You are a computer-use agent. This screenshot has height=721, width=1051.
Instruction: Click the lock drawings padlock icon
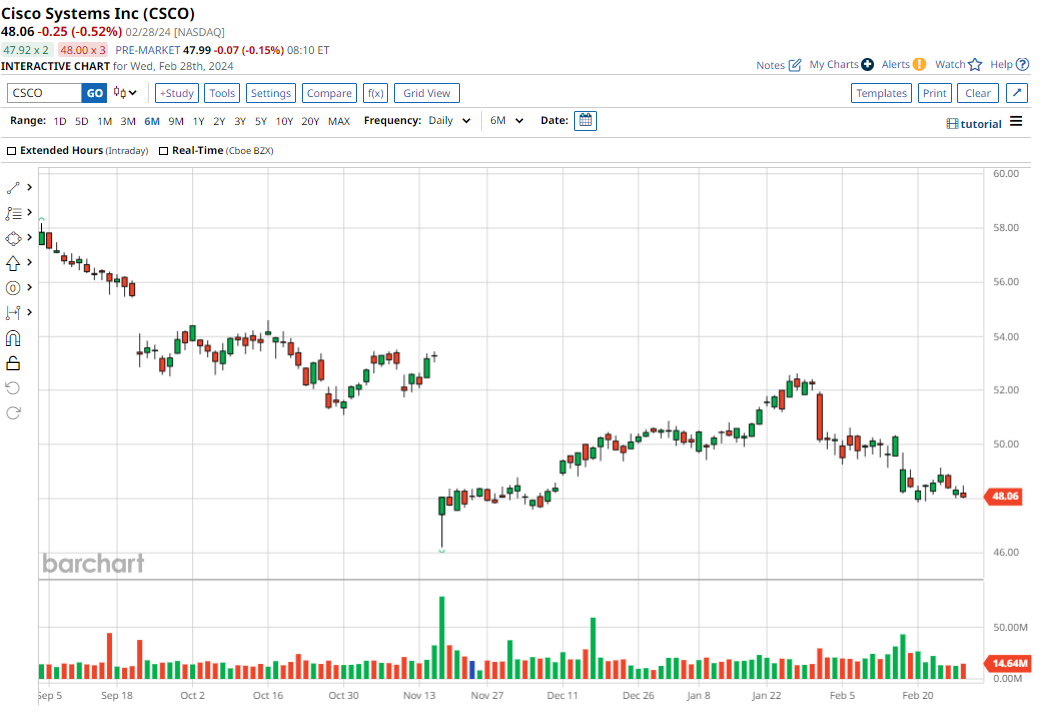pyautogui.click(x=14, y=363)
